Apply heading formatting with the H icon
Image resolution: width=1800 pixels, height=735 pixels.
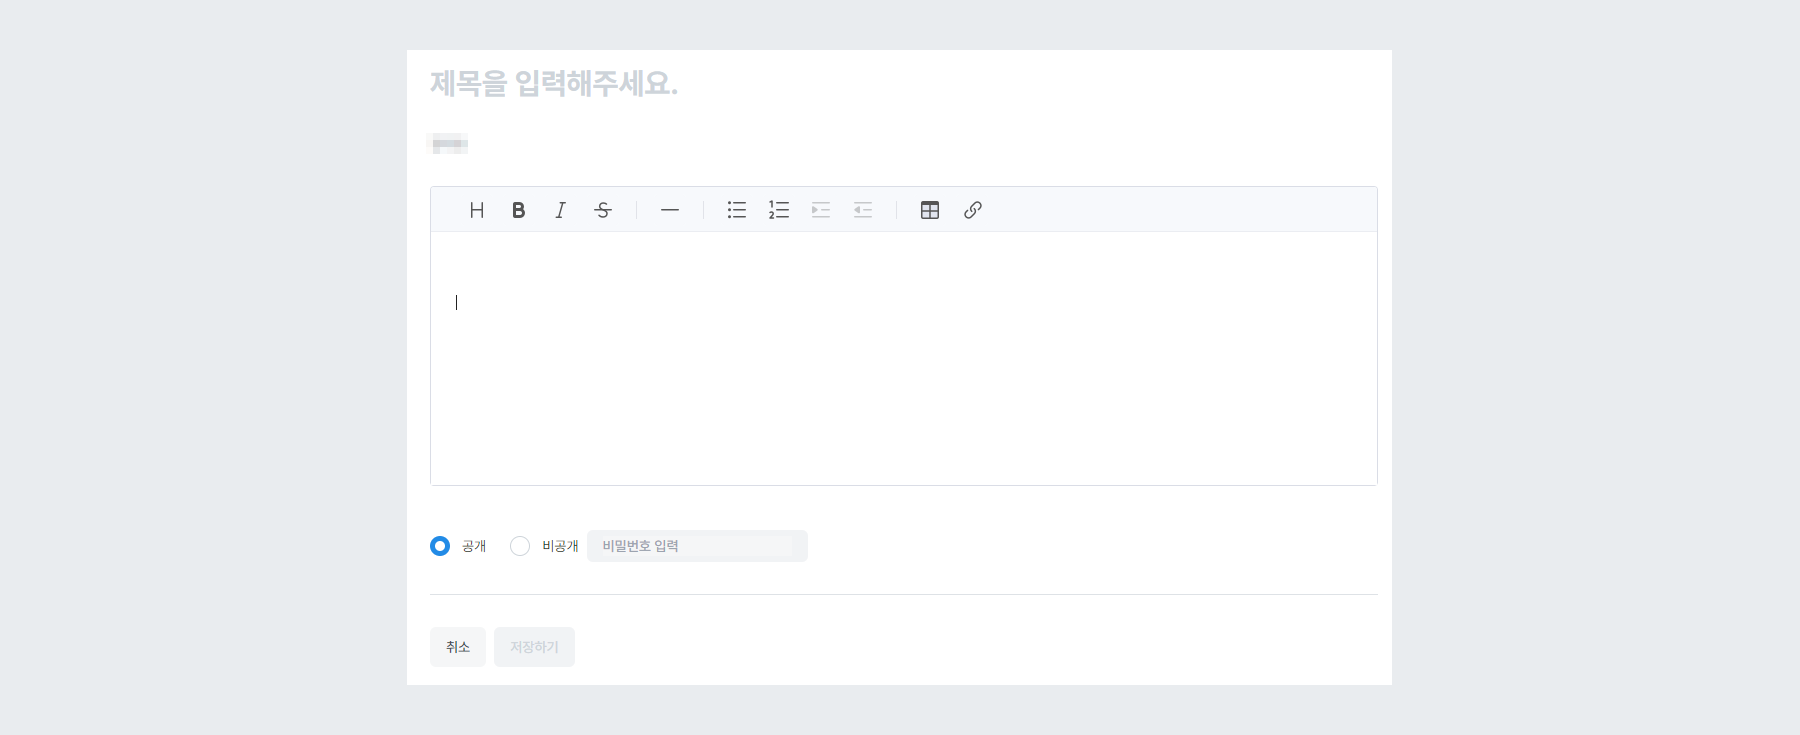(477, 210)
